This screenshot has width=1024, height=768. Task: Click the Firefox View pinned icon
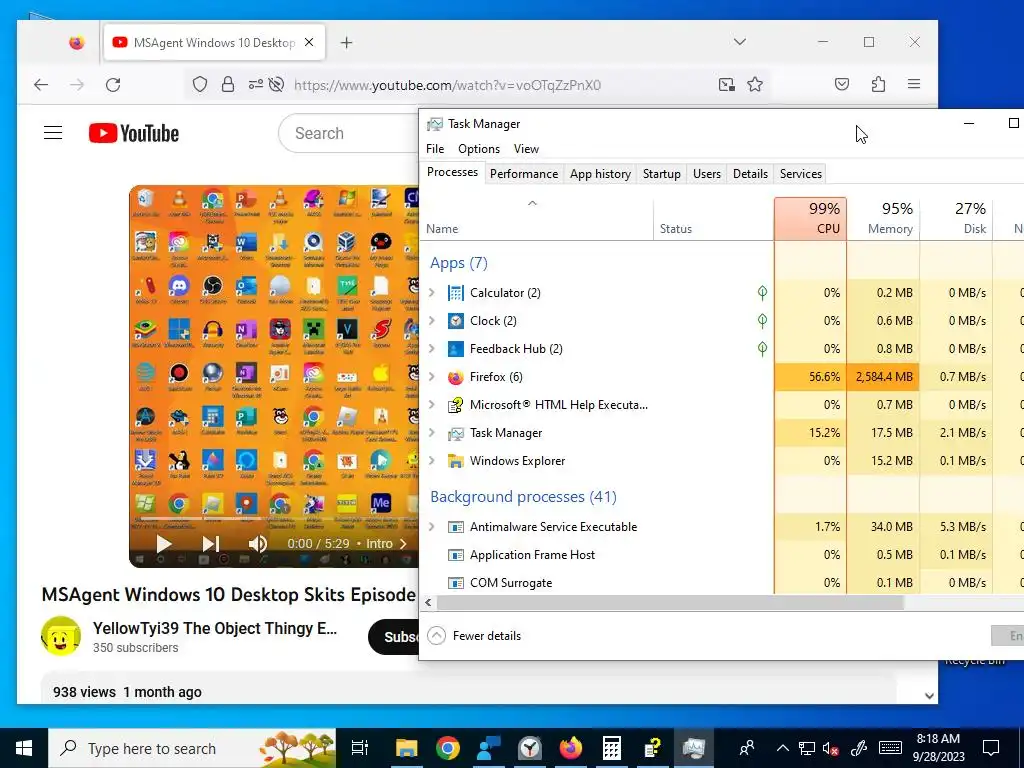76,42
